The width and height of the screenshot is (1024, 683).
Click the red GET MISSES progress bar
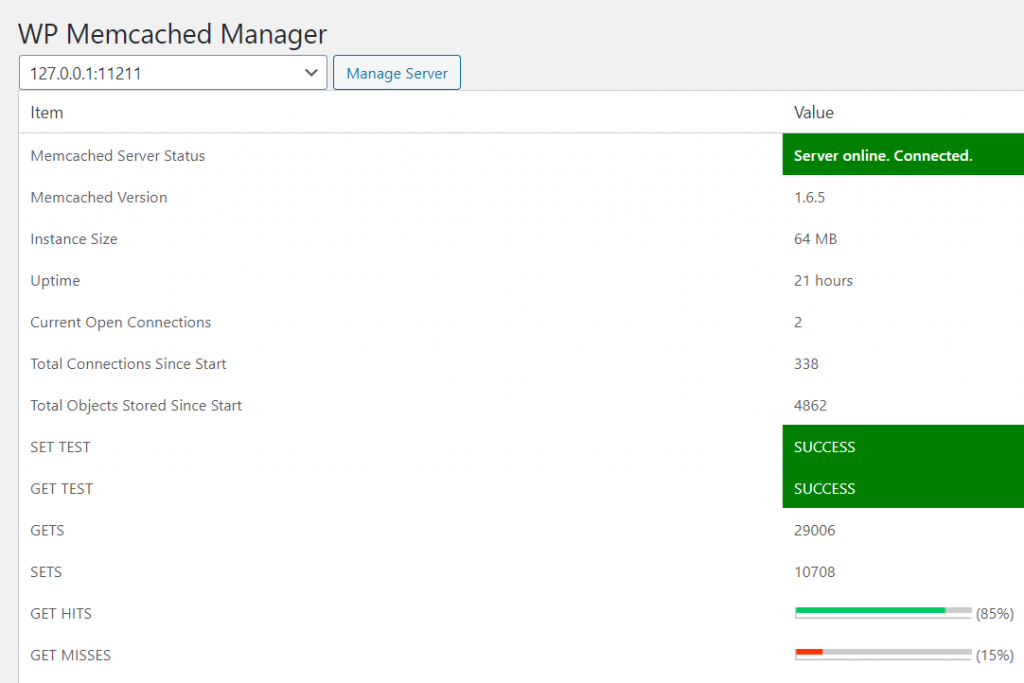coord(809,652)
